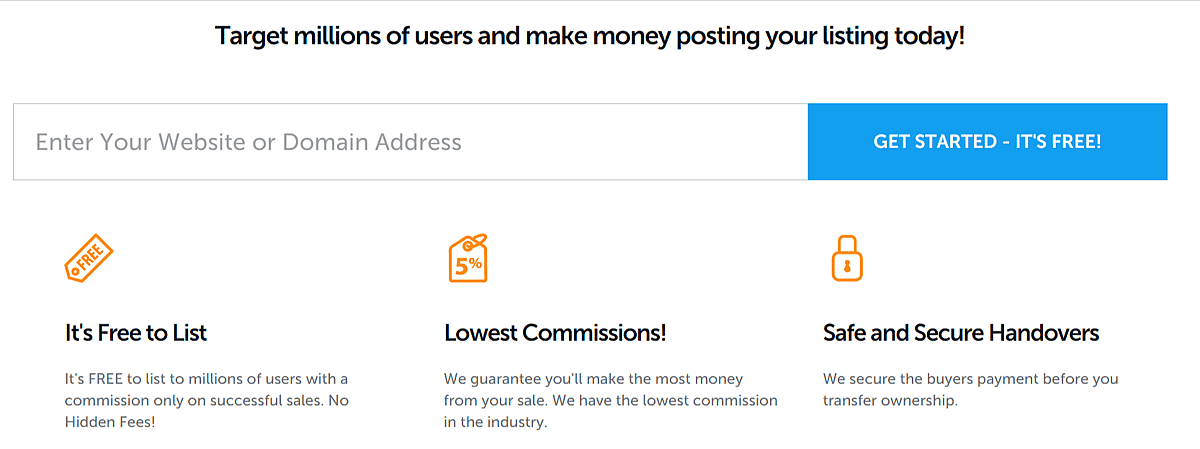Select the "Safe and Secure Handovers" heading

click(x=961, y=333)
